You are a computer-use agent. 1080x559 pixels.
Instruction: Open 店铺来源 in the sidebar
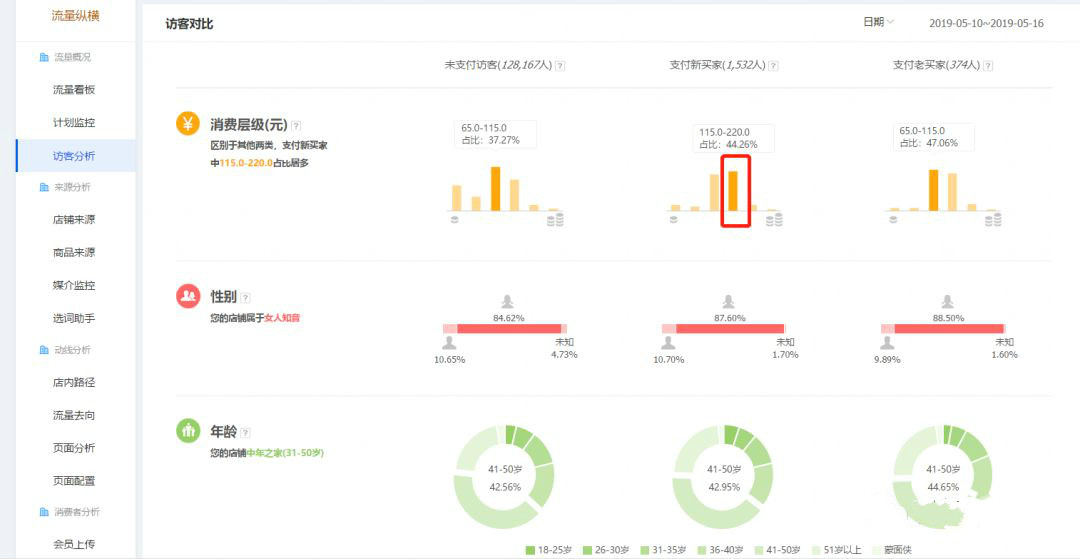pyautogui.click(x=74, y=220)
